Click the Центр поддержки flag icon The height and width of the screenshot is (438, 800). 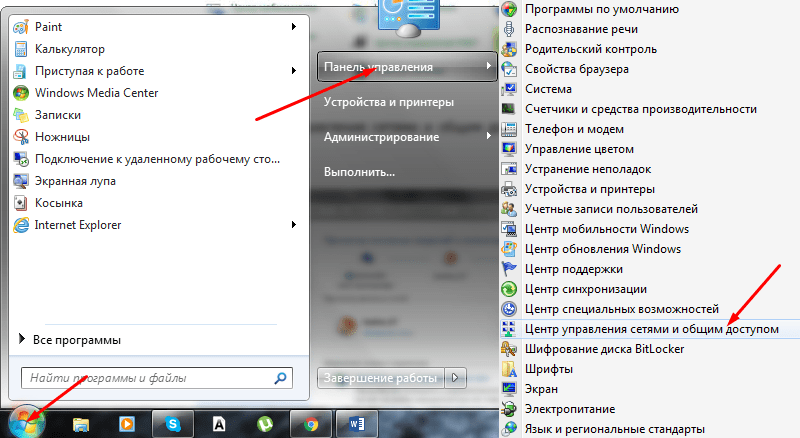(x=509, y=269)
